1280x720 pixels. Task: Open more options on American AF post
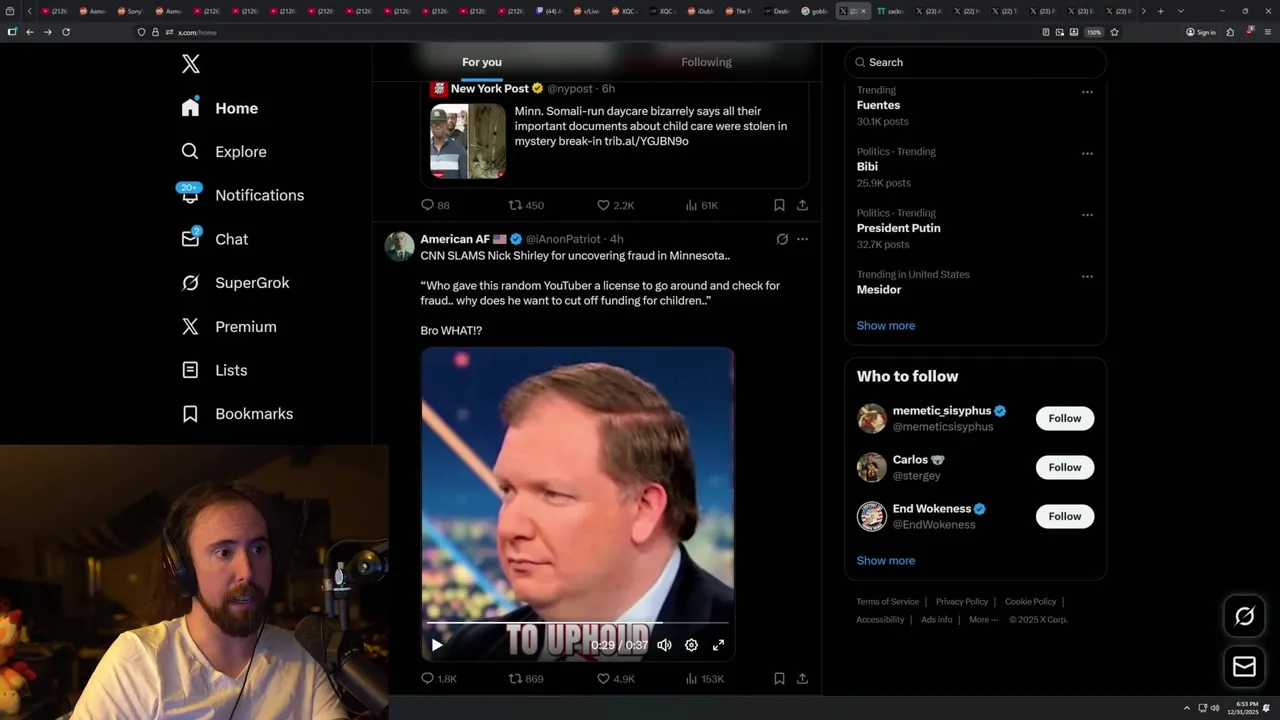pyautogui.click(x=802, y=239)
